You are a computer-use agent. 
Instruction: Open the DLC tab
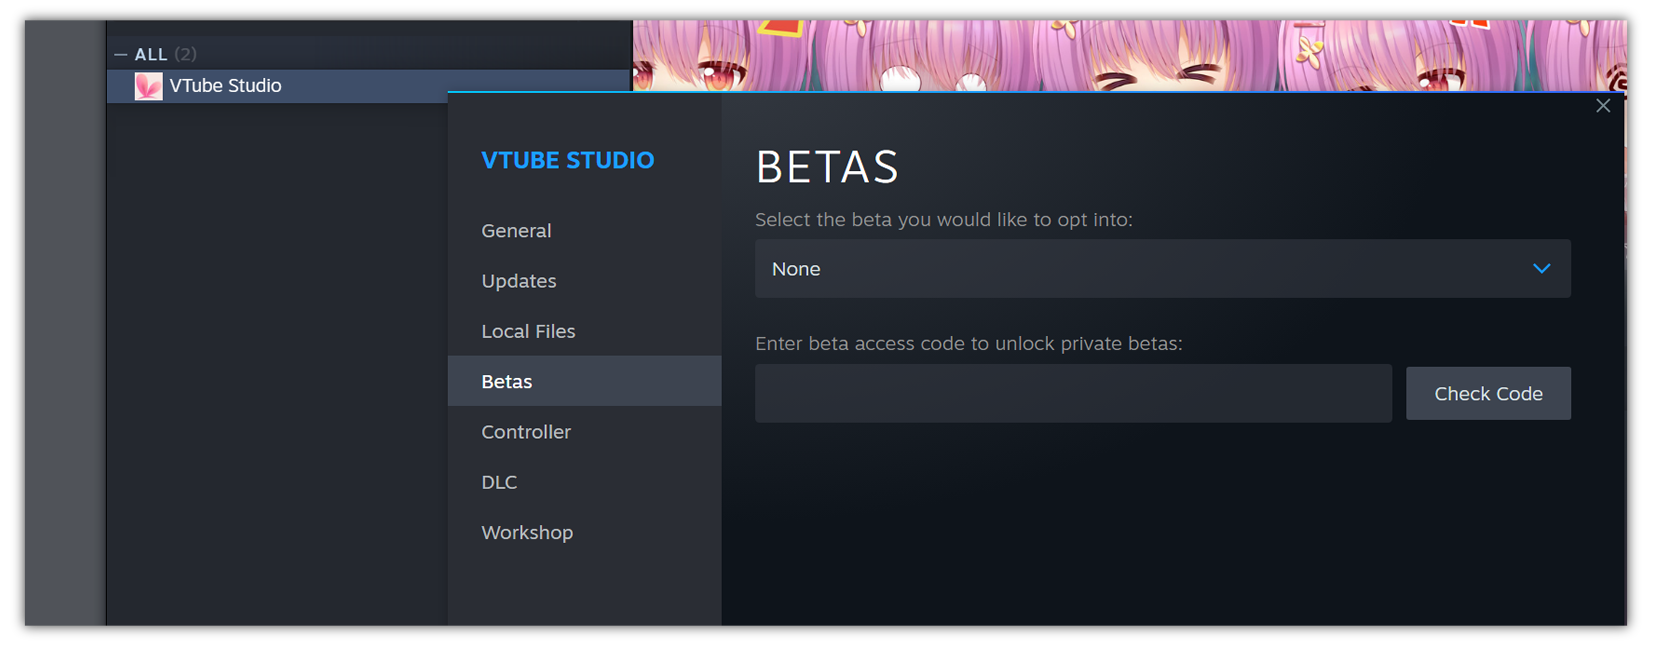coord(584,482)
